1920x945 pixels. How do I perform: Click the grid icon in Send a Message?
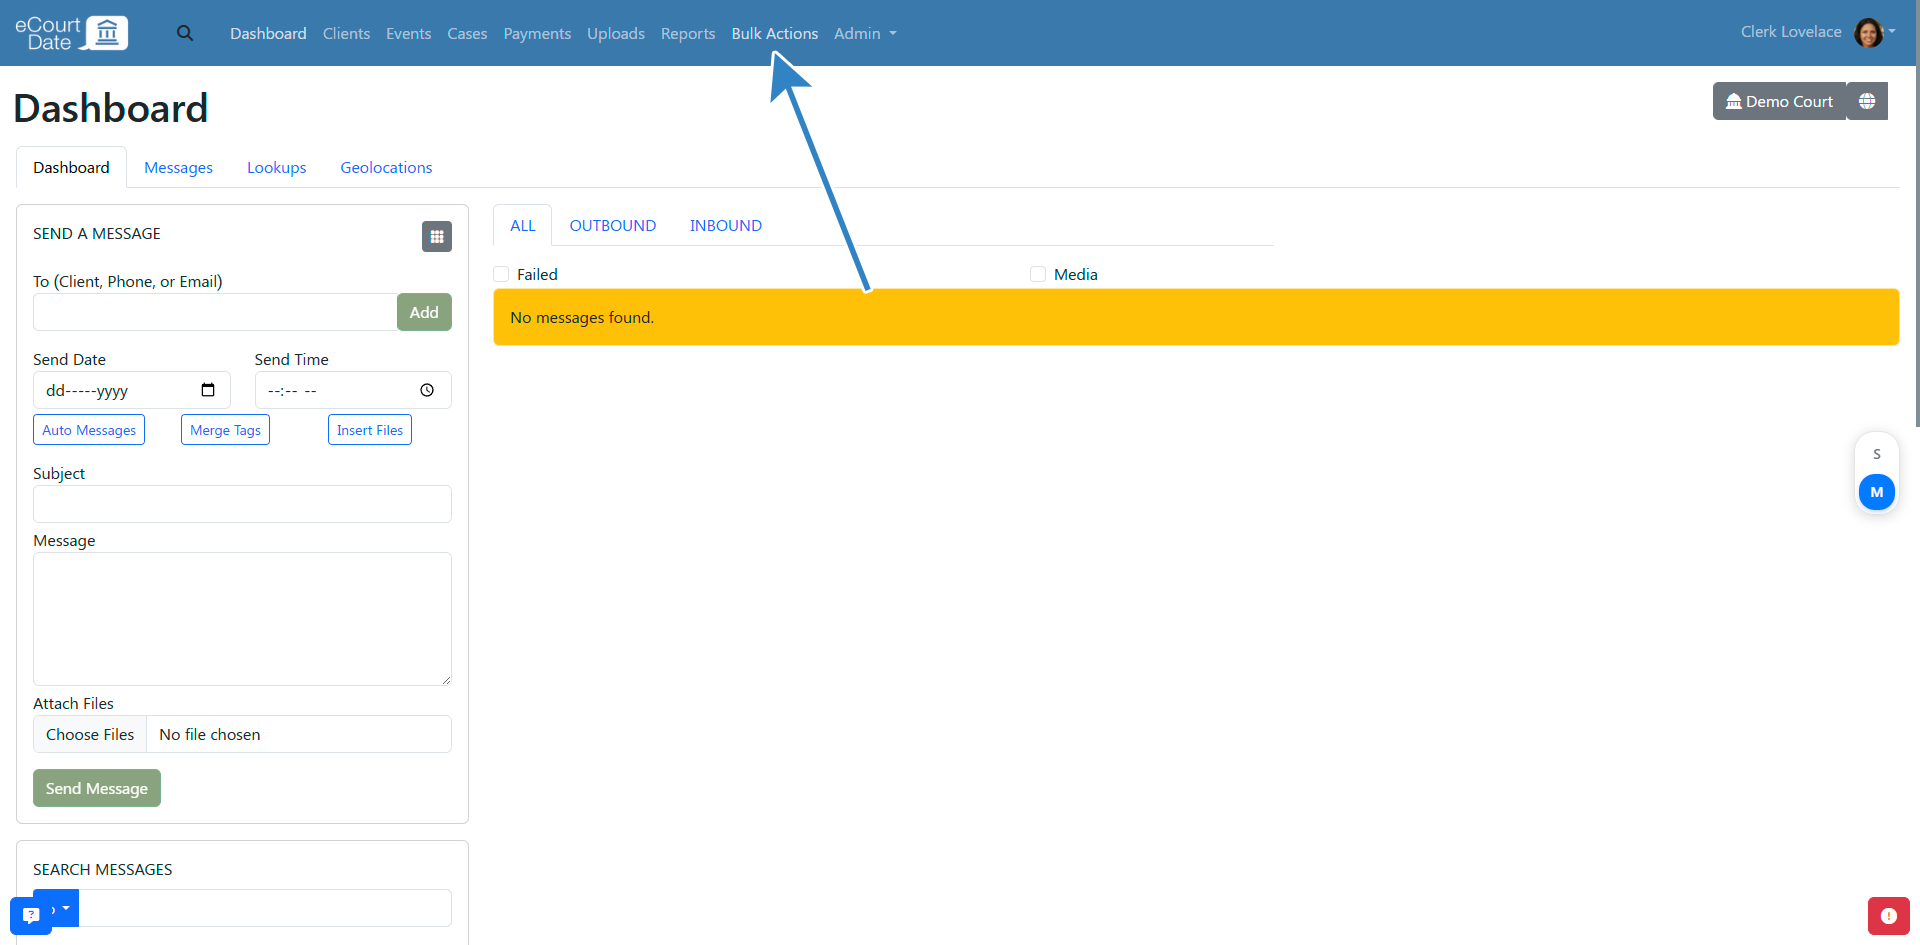point(437,236)
